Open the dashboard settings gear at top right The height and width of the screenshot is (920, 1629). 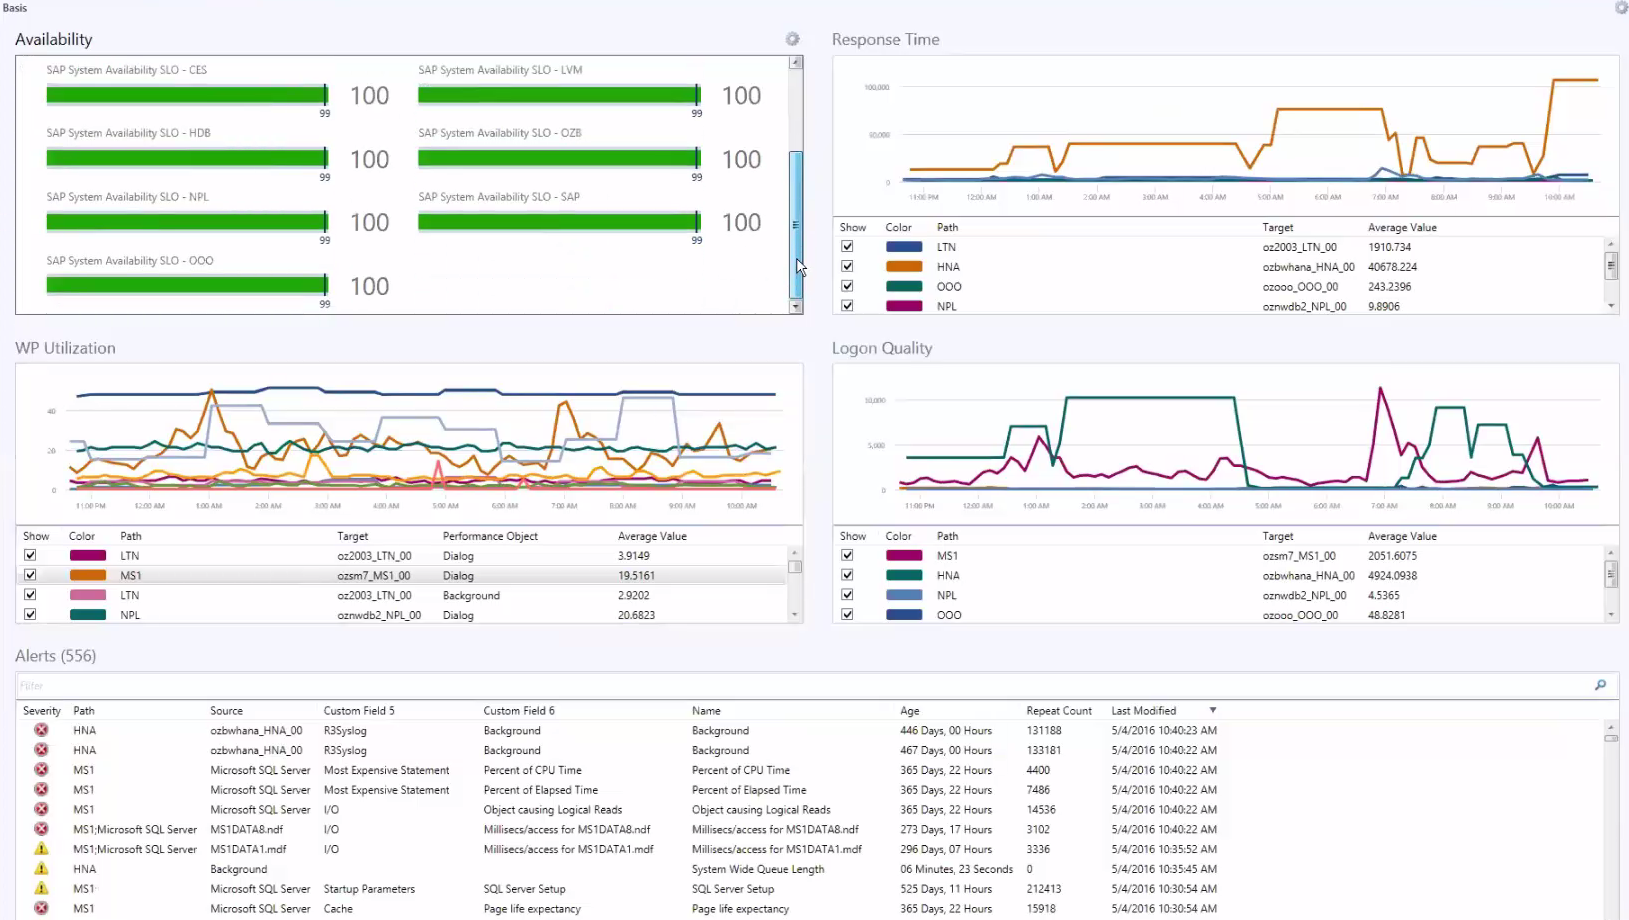pos(1621,8)
